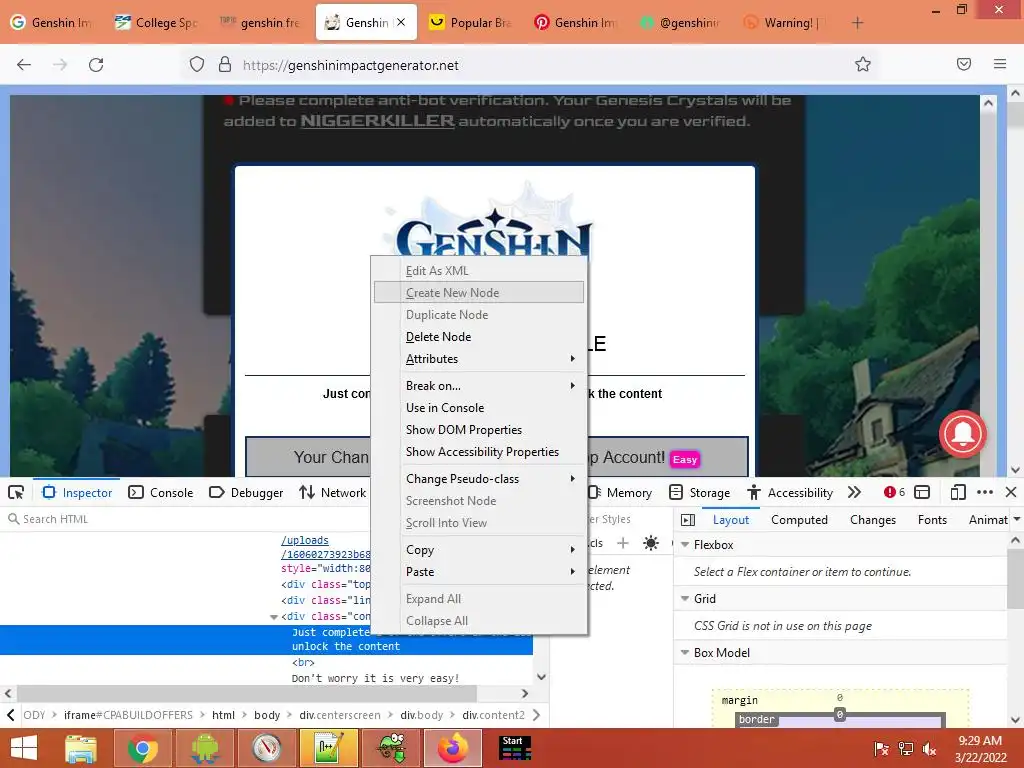
Task: Click iframe#CPABUILDOFFERS breadcrumb item
Action: tap(128, 715)
